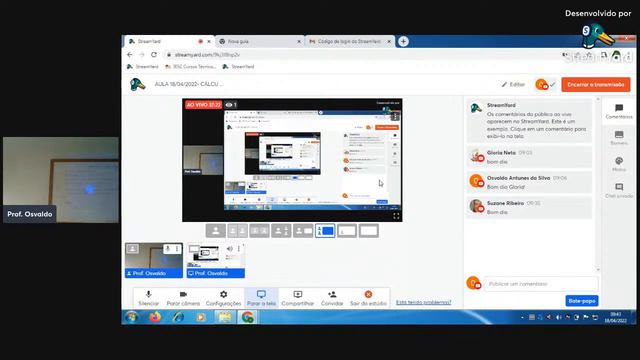
Task: Click solo layout icon on camera thumbnail
Action: [x=132, y=249]
